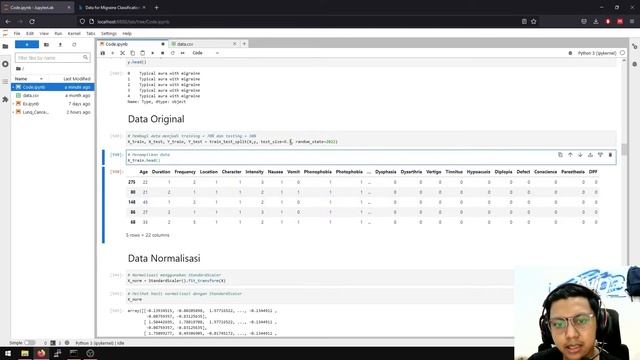
Task: Open a new browser tab
Action: click(x=157, y=7)
